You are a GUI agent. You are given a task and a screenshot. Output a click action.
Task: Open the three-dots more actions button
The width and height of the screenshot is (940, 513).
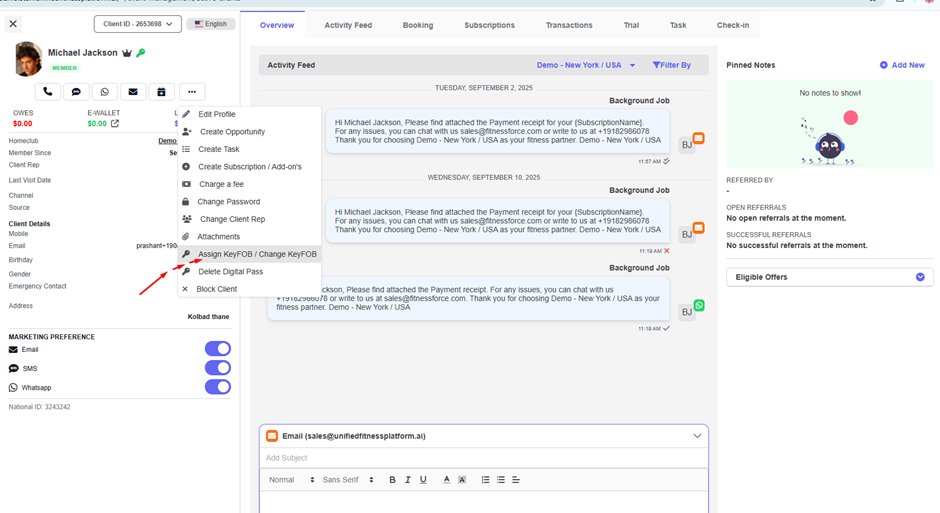(192, 92)
